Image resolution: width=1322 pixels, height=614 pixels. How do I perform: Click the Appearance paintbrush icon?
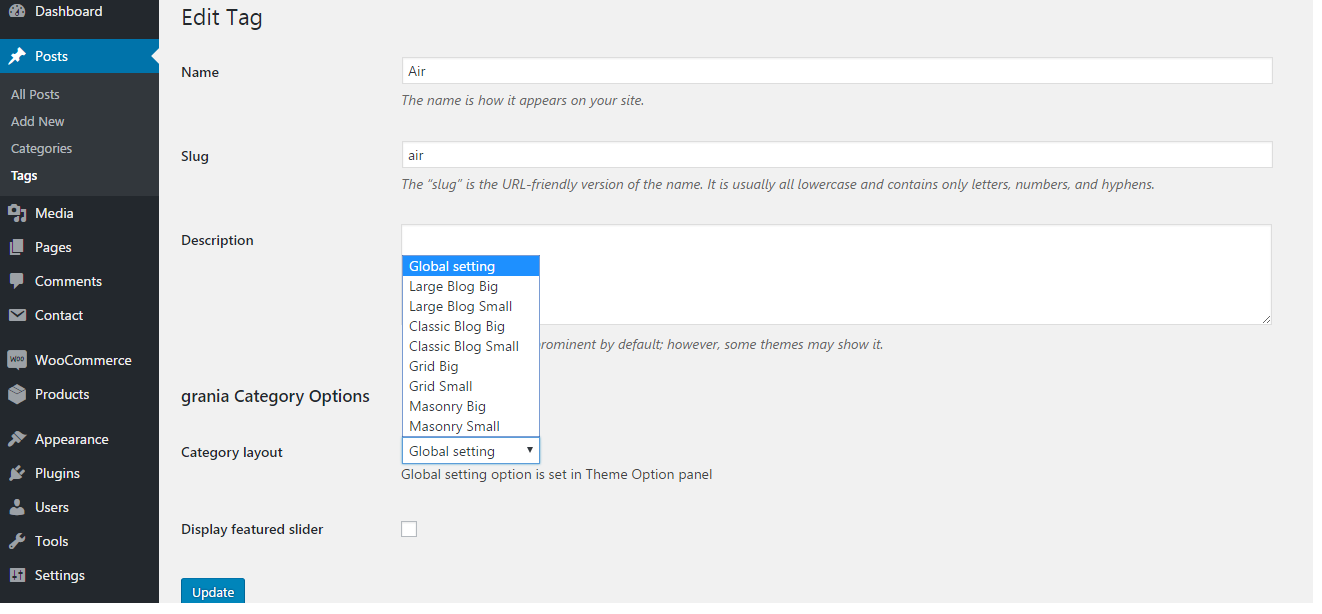pos(17,439)
